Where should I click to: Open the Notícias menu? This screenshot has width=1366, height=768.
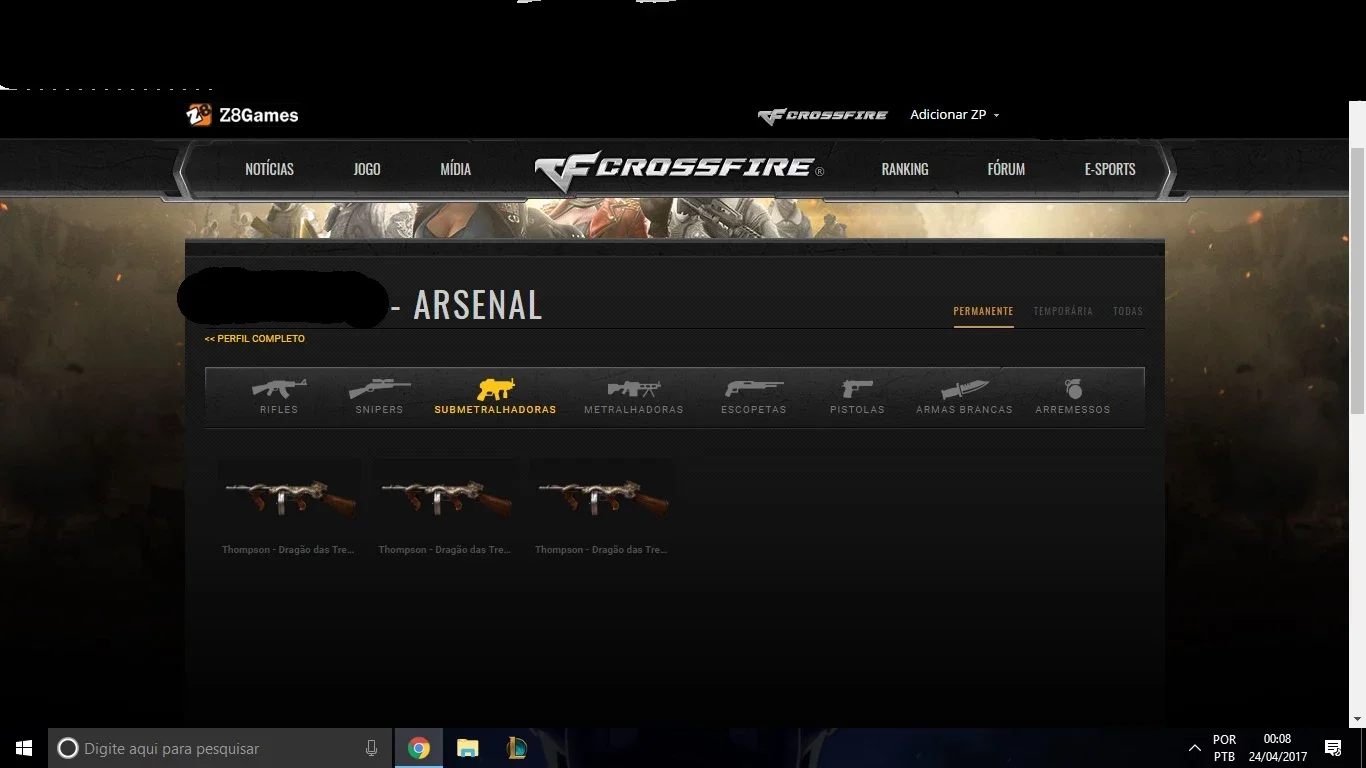click(x=270, y=169)
